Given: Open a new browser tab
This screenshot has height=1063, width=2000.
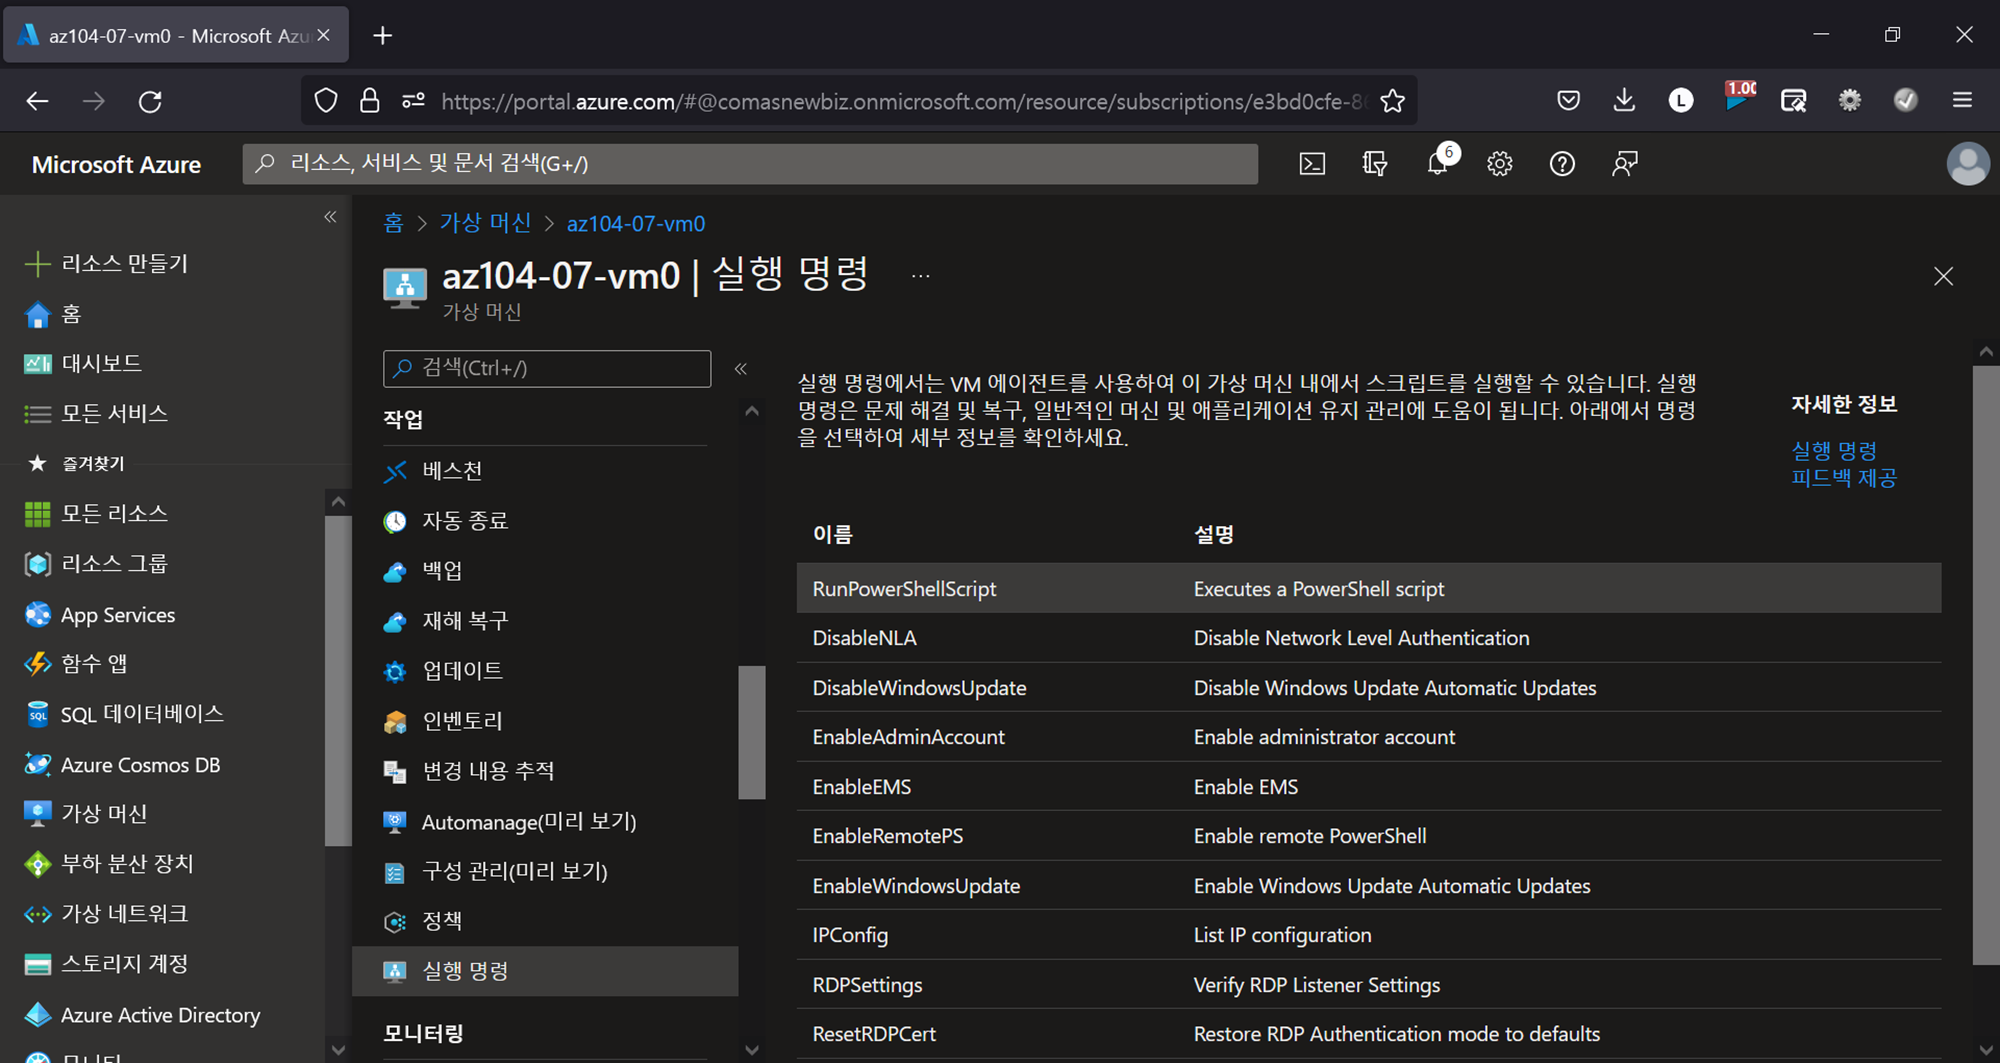Looking at the screenshot, I should point(382,36).
